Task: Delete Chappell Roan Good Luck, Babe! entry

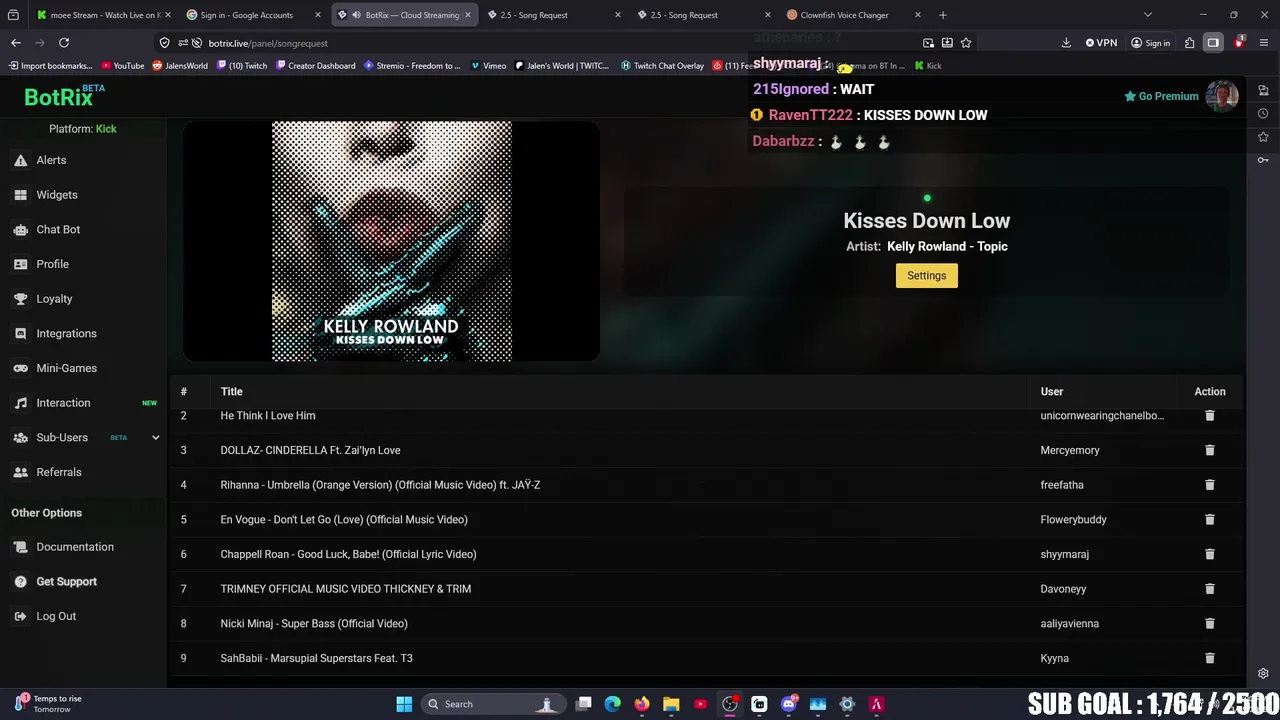Action: 1209,554
